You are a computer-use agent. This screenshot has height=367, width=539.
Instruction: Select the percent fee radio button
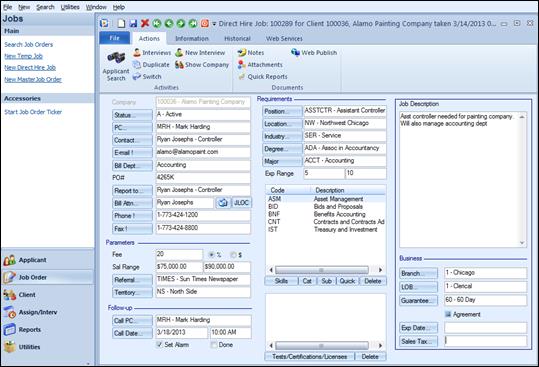pos(211,255)
